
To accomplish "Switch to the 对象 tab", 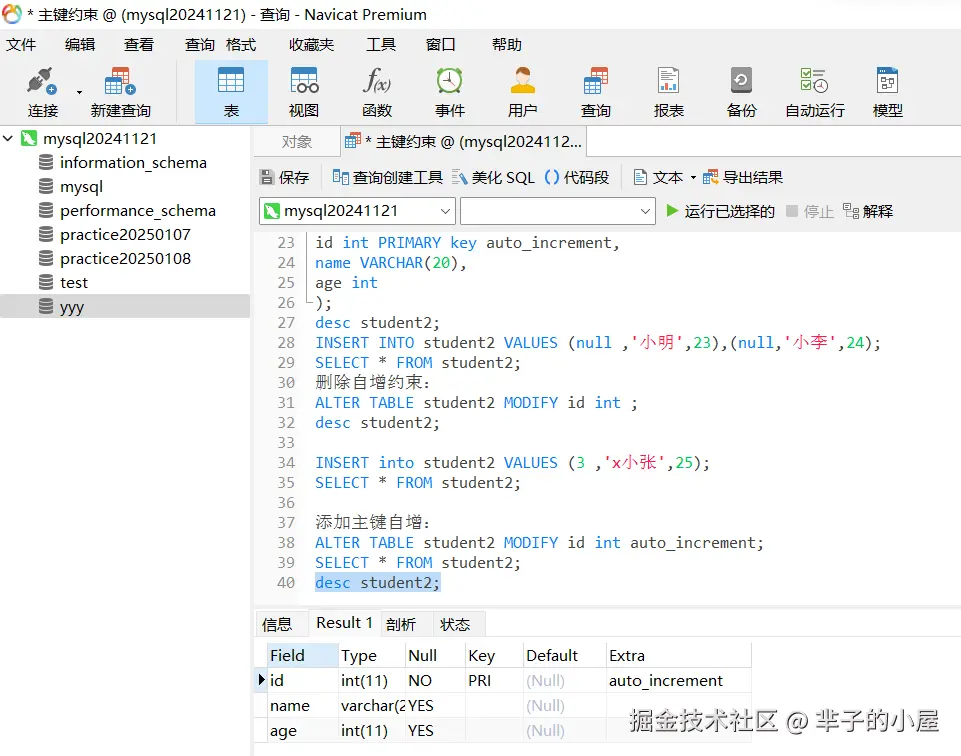I will pyautogui.click(x=297, y=142).
